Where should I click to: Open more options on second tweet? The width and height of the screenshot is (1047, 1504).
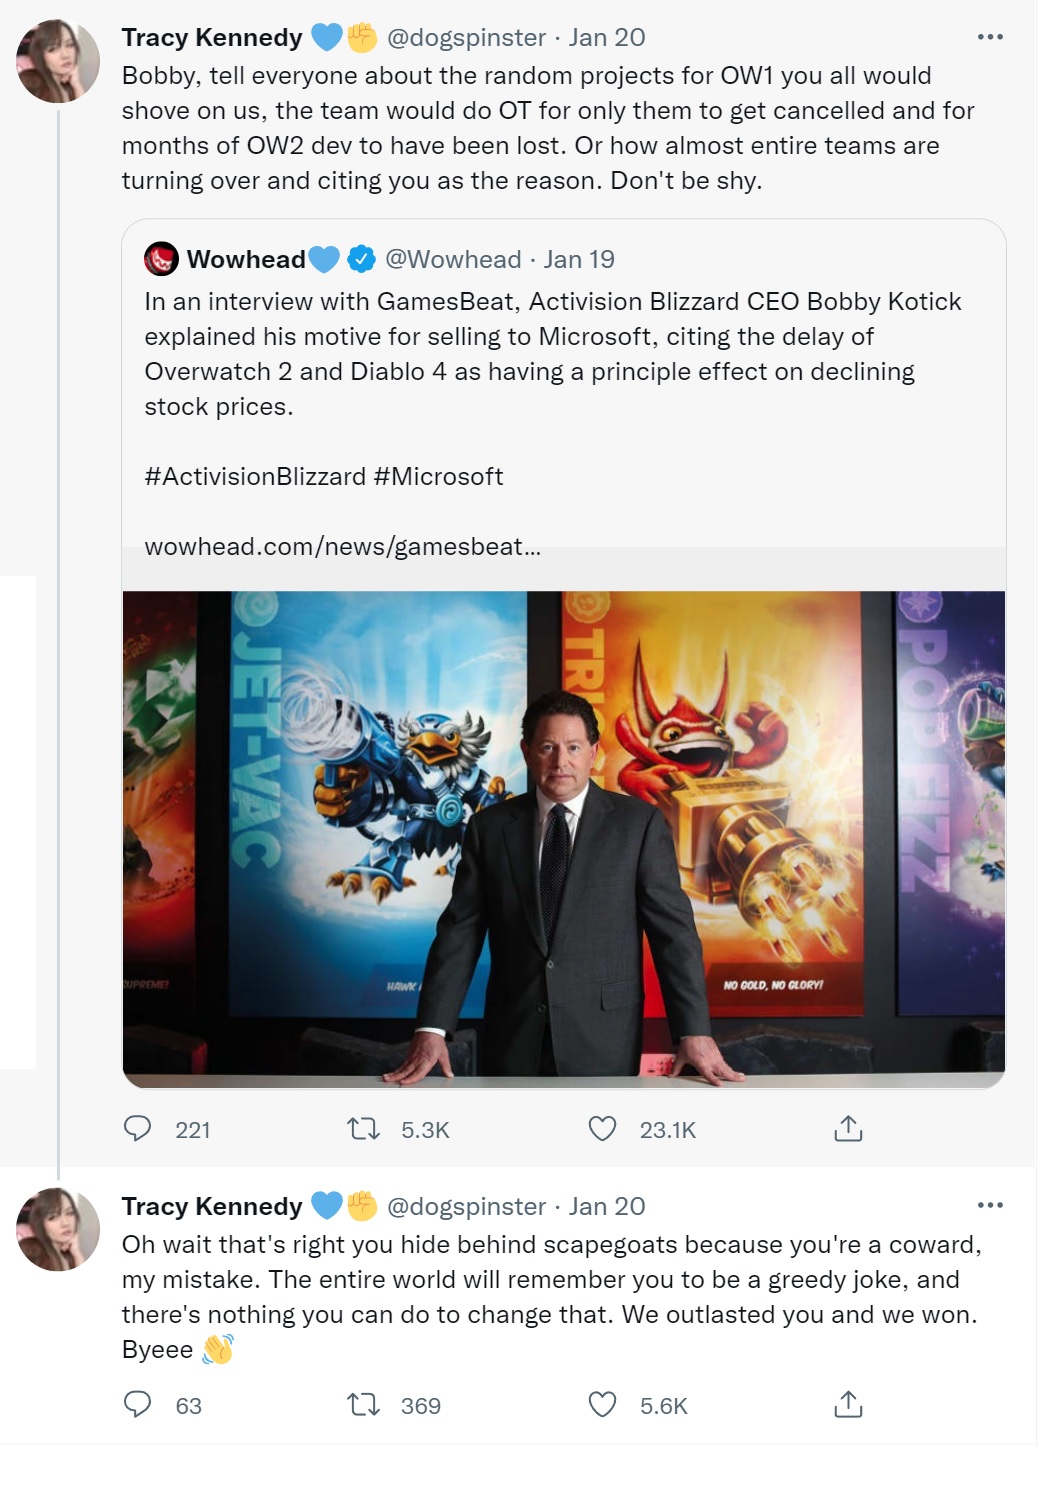point(989,1205)
